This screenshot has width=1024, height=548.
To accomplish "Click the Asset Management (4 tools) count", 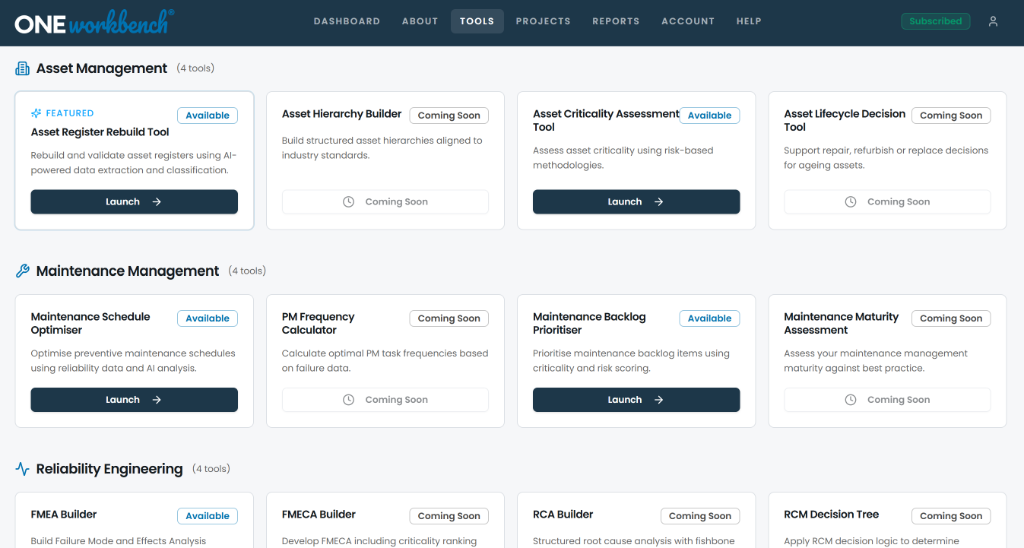I will (x=195, y=68).
